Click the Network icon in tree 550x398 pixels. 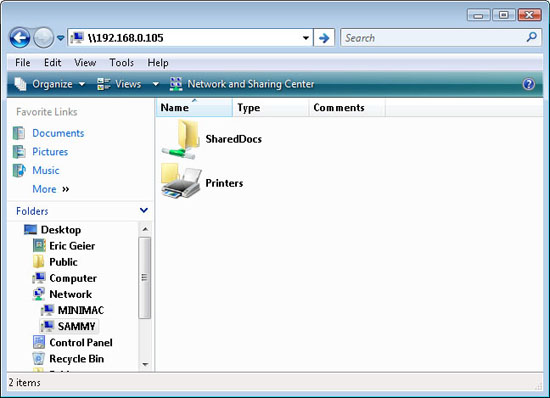pos(39,294)
